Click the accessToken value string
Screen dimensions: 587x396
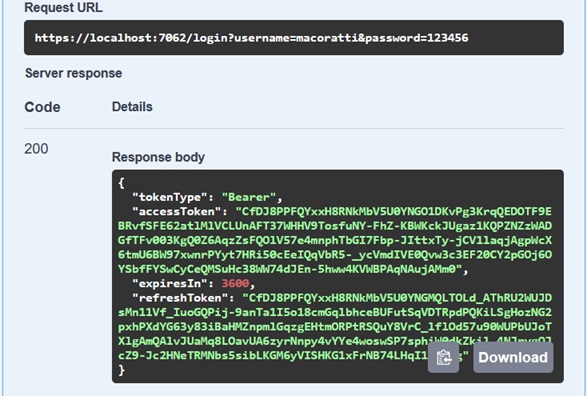coord(335,240)
